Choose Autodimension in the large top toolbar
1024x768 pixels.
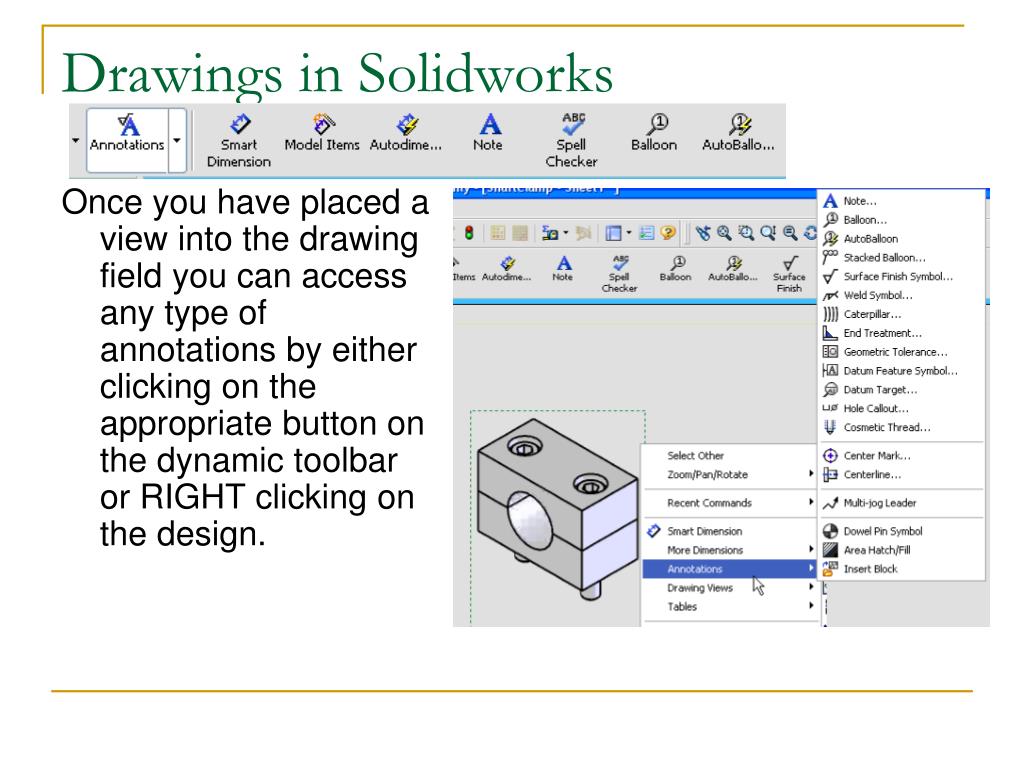click(406, 133)
